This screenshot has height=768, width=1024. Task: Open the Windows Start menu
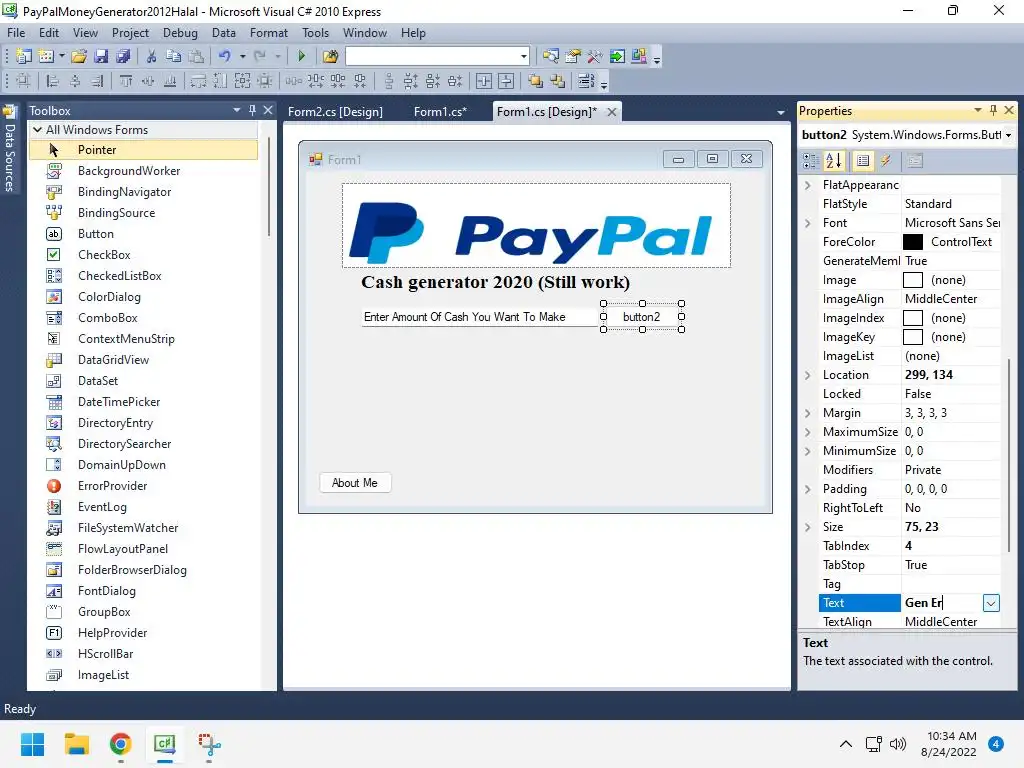33,744
